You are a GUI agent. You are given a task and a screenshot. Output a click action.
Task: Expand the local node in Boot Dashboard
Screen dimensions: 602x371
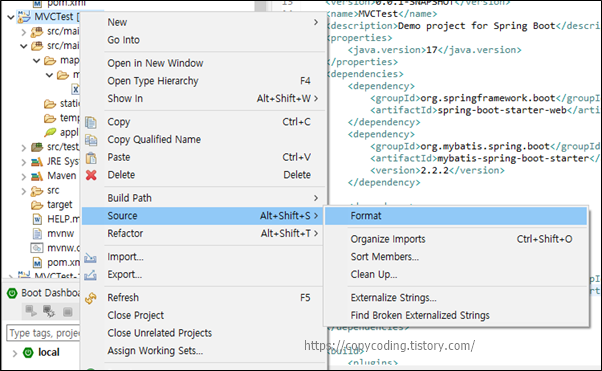tap(15, 353)
